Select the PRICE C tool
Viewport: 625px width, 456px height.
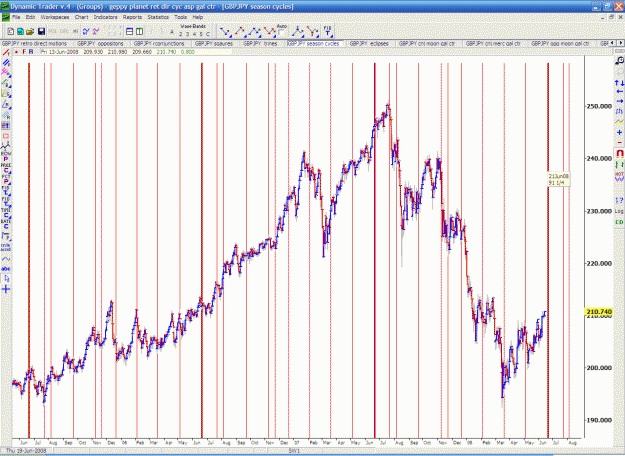tap(6, 168)
